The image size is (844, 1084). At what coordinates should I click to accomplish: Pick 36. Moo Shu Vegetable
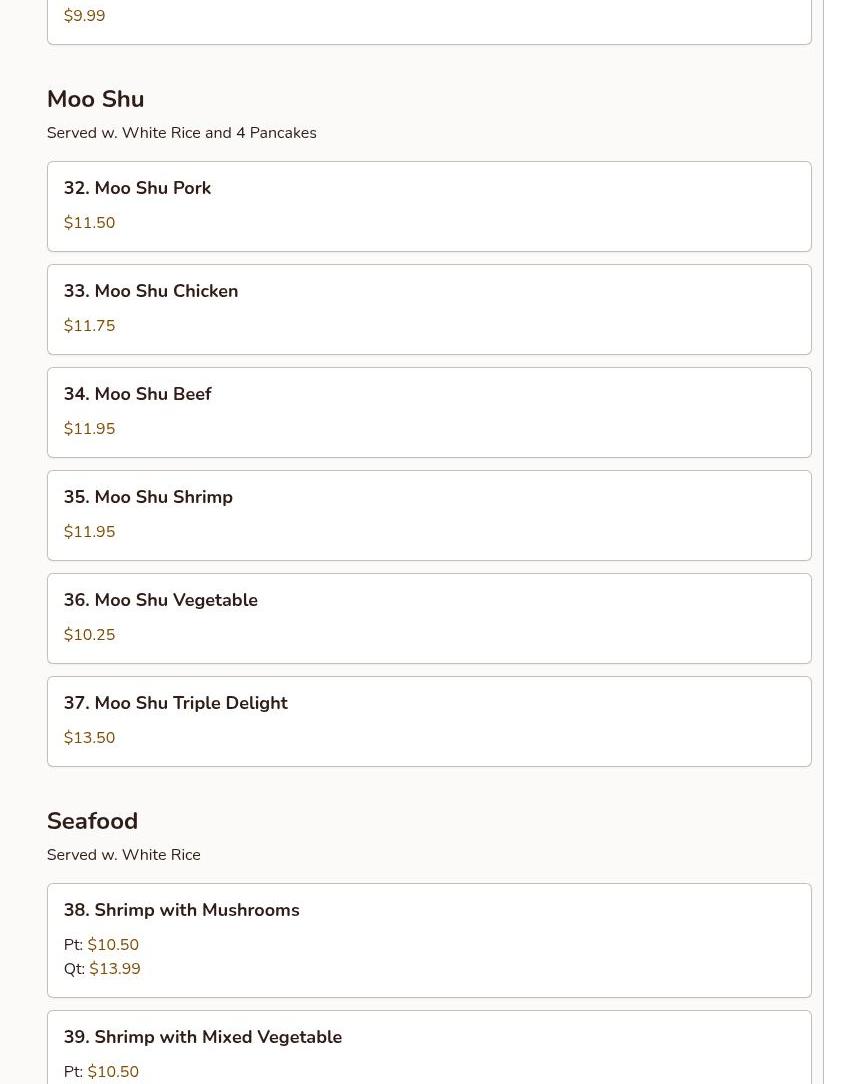point(429,619)
